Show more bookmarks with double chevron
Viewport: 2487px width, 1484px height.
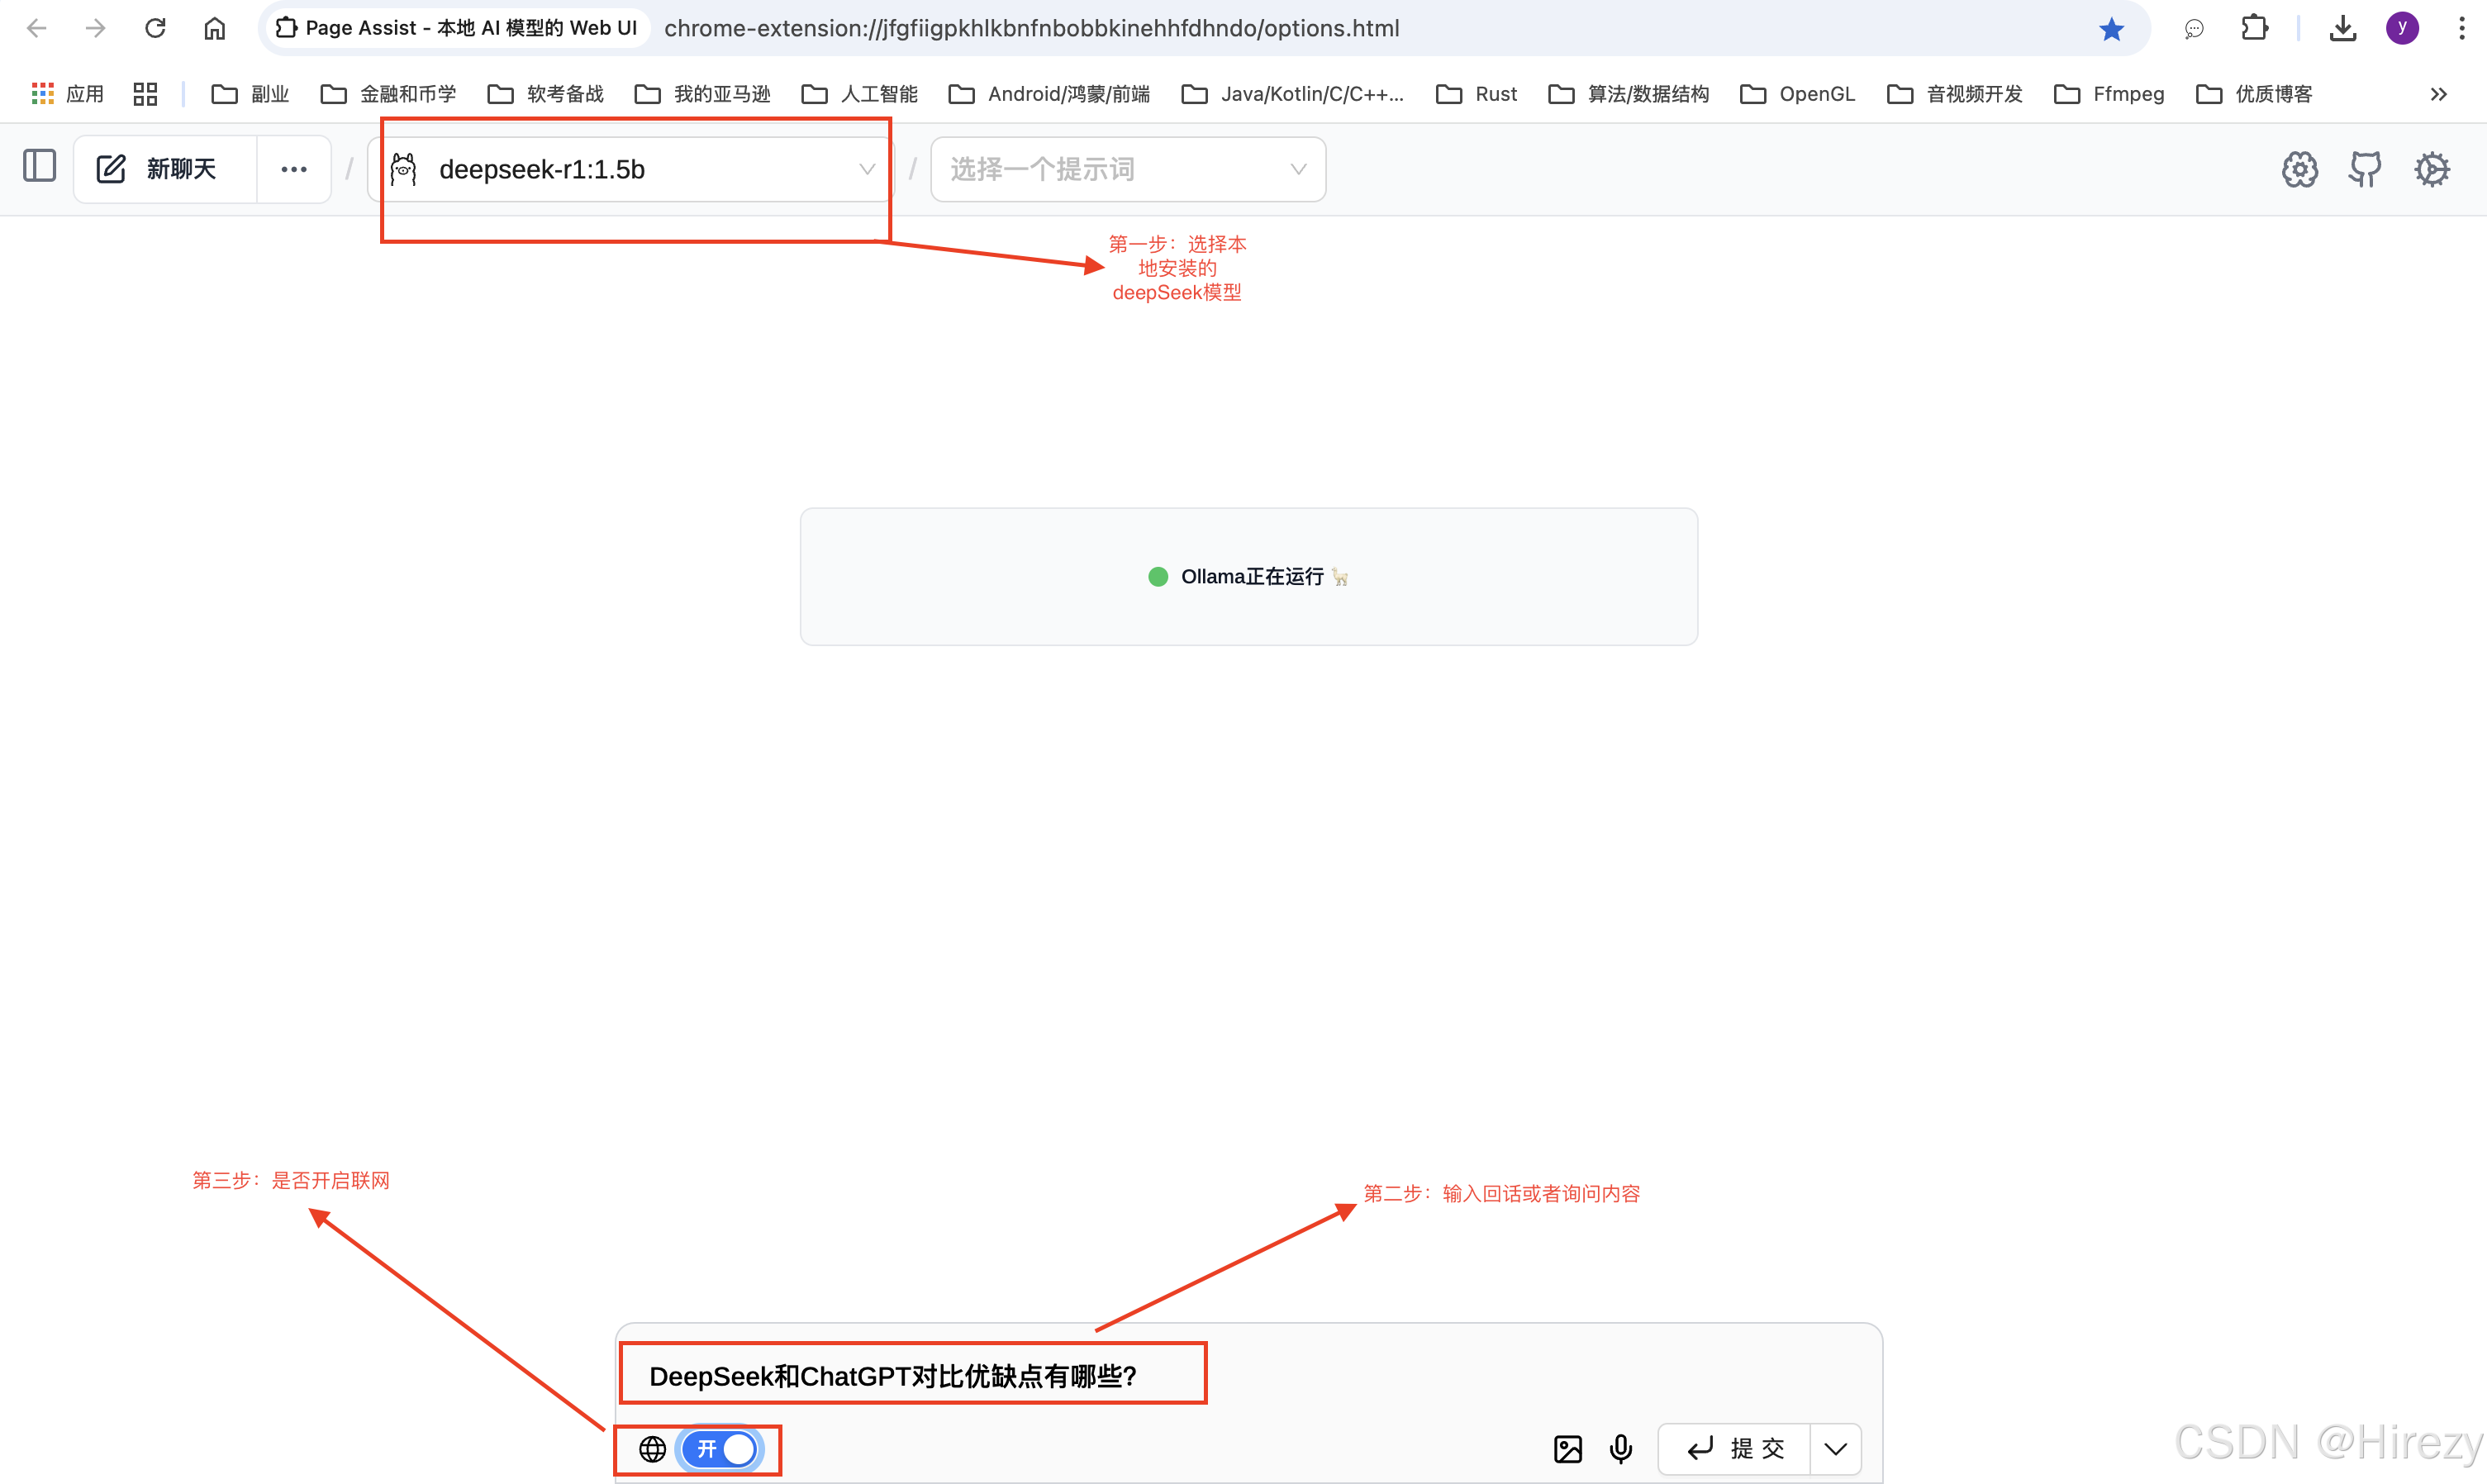point(2438,94)
